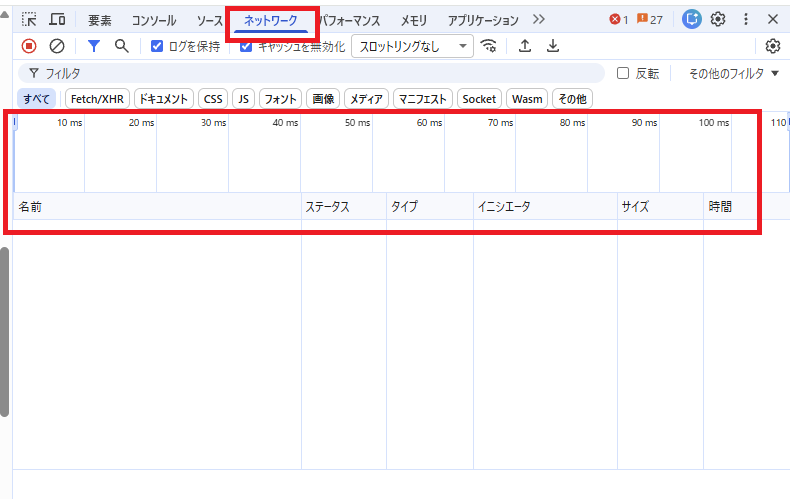Close the DevTools panel
Image resolution: width=790 pixels, height=499 pixels.
click(x=773, y=20)
